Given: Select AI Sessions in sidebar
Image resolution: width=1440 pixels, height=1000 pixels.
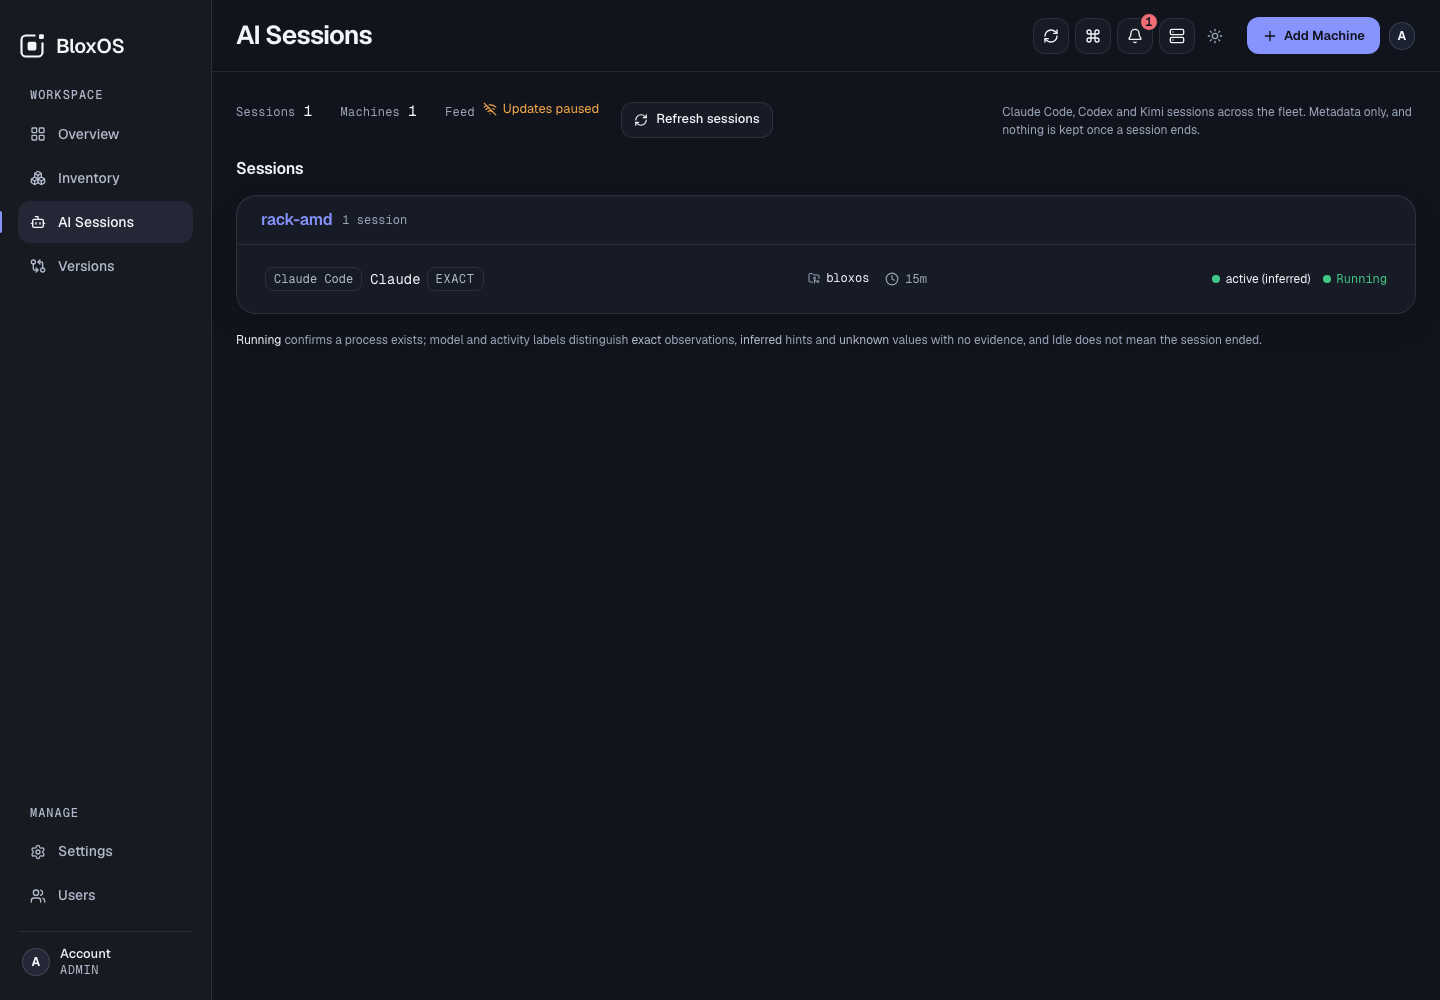Looking at the screenshot, I should (105, 222).
